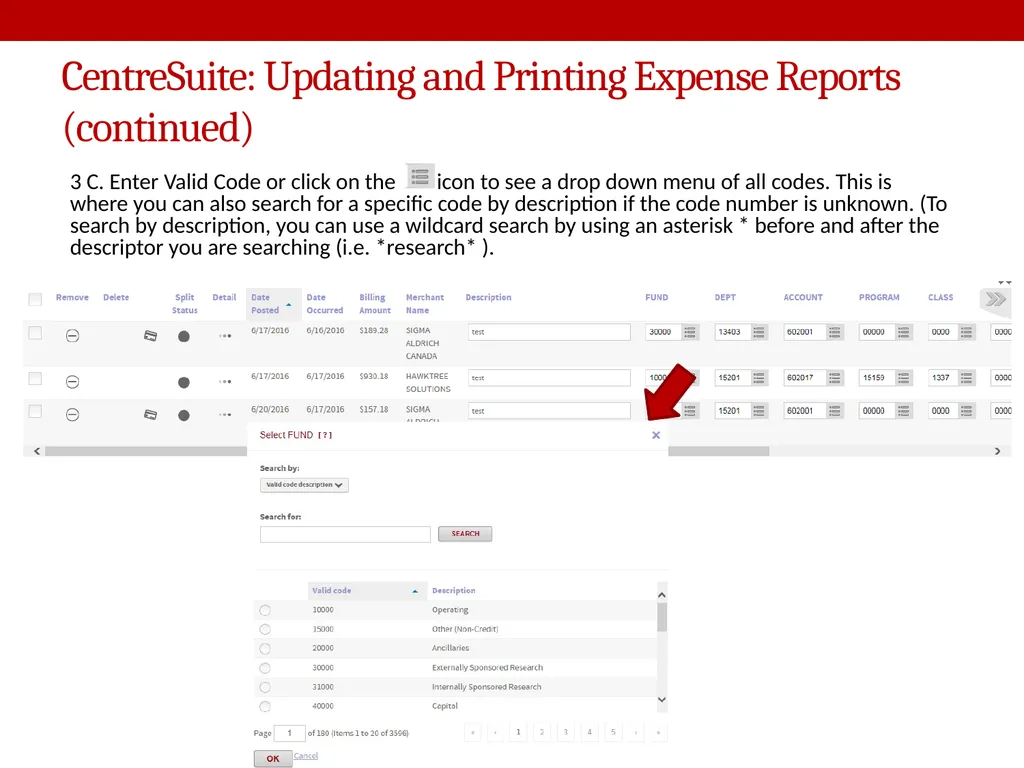
Task: Open DEPT lookup icon in $157.18 row
Action: click(x=759, y=411)
